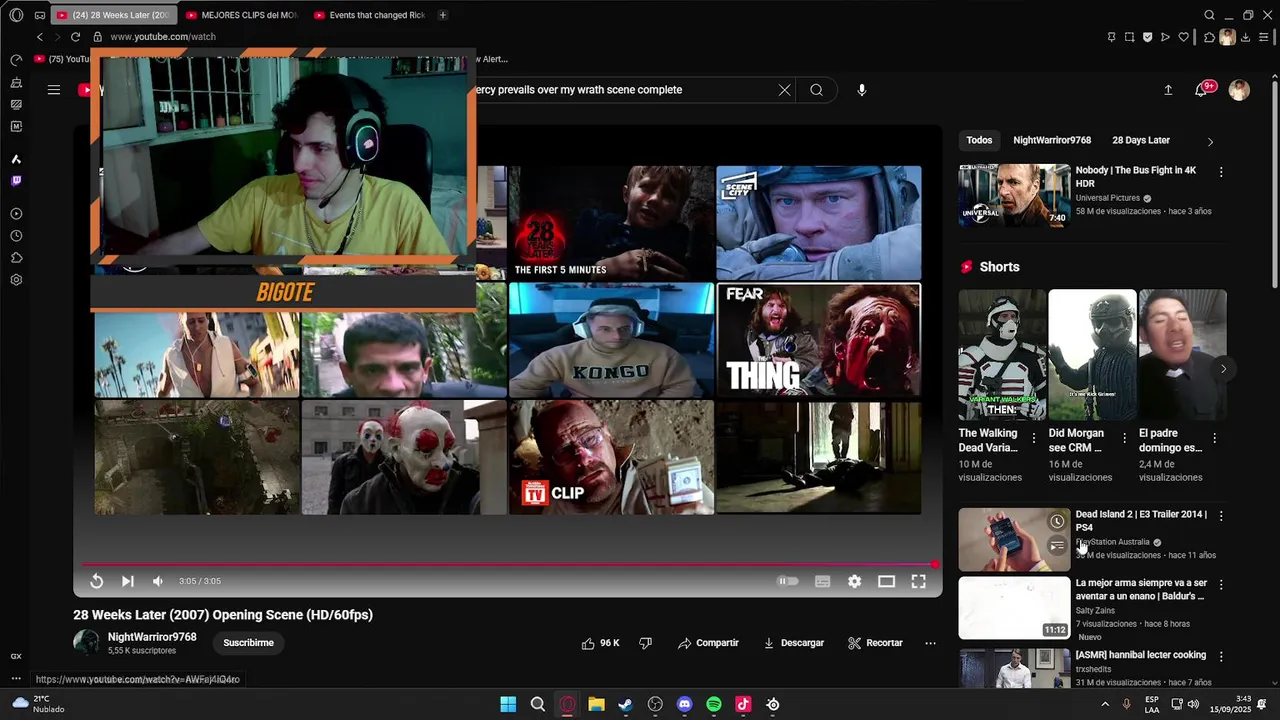Open the heart bookmarks icon in toolbar
This screenshot has width=1280, height=720.
(x=1184, y=37)
